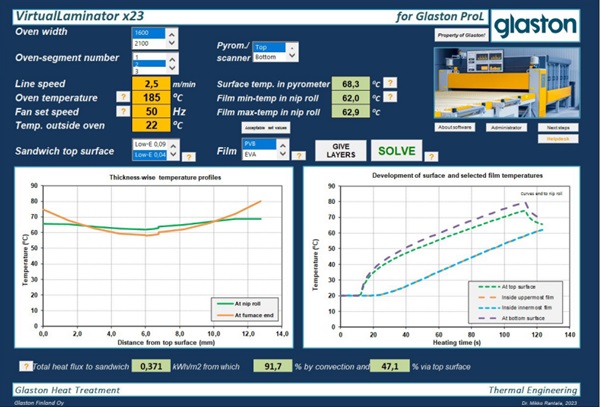Click Film max-temp value 62,9
Viewport: 600px width, 407px height.
[351, 112]
